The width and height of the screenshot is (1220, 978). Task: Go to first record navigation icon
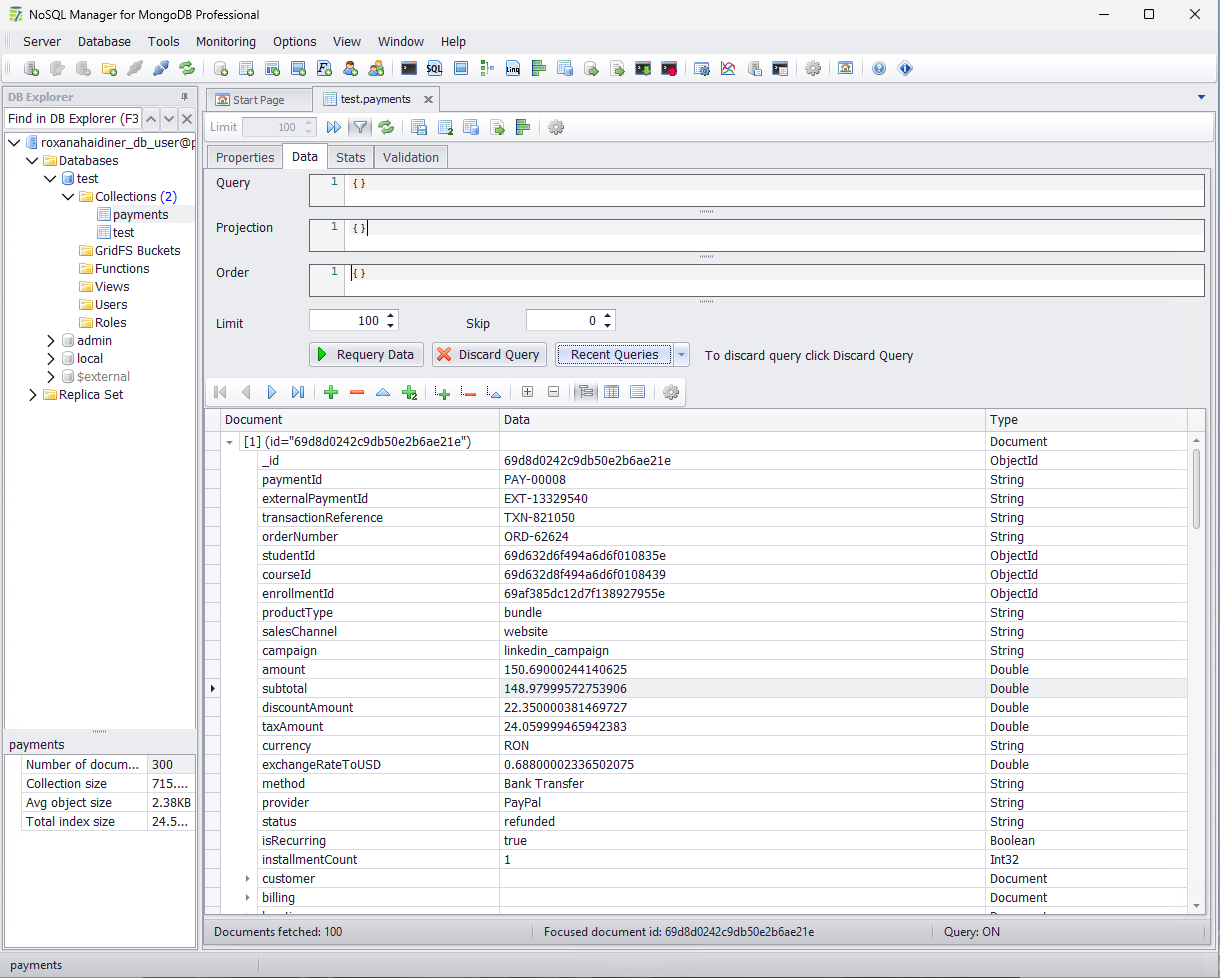pos(220,392)
